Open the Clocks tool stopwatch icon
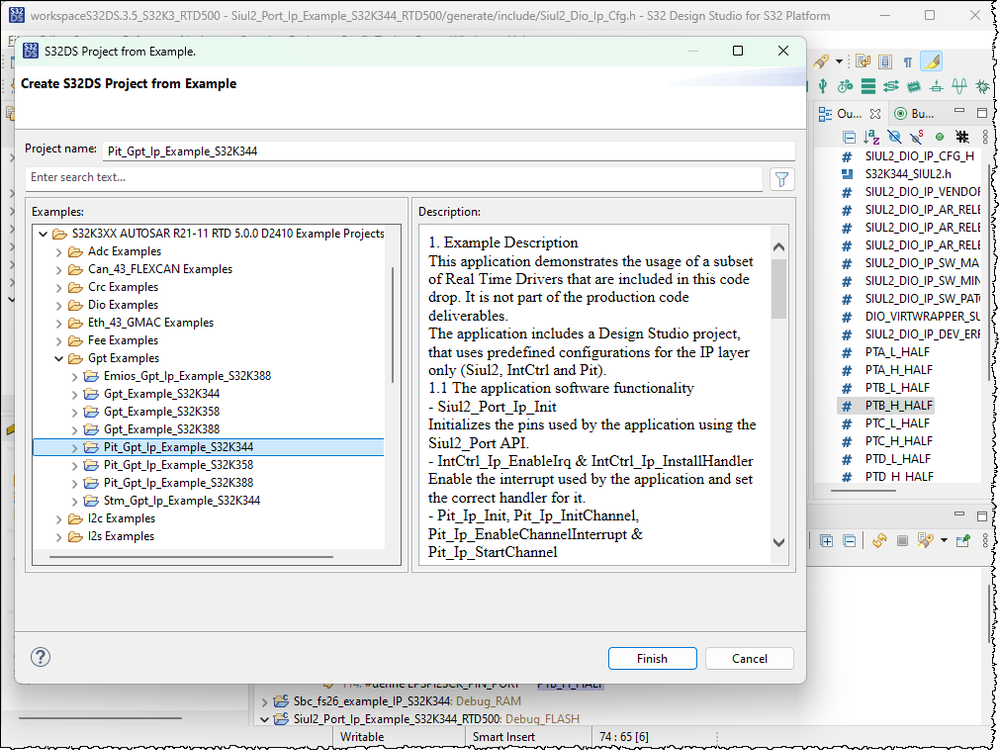Screen dimensions: 999x753 844,86
